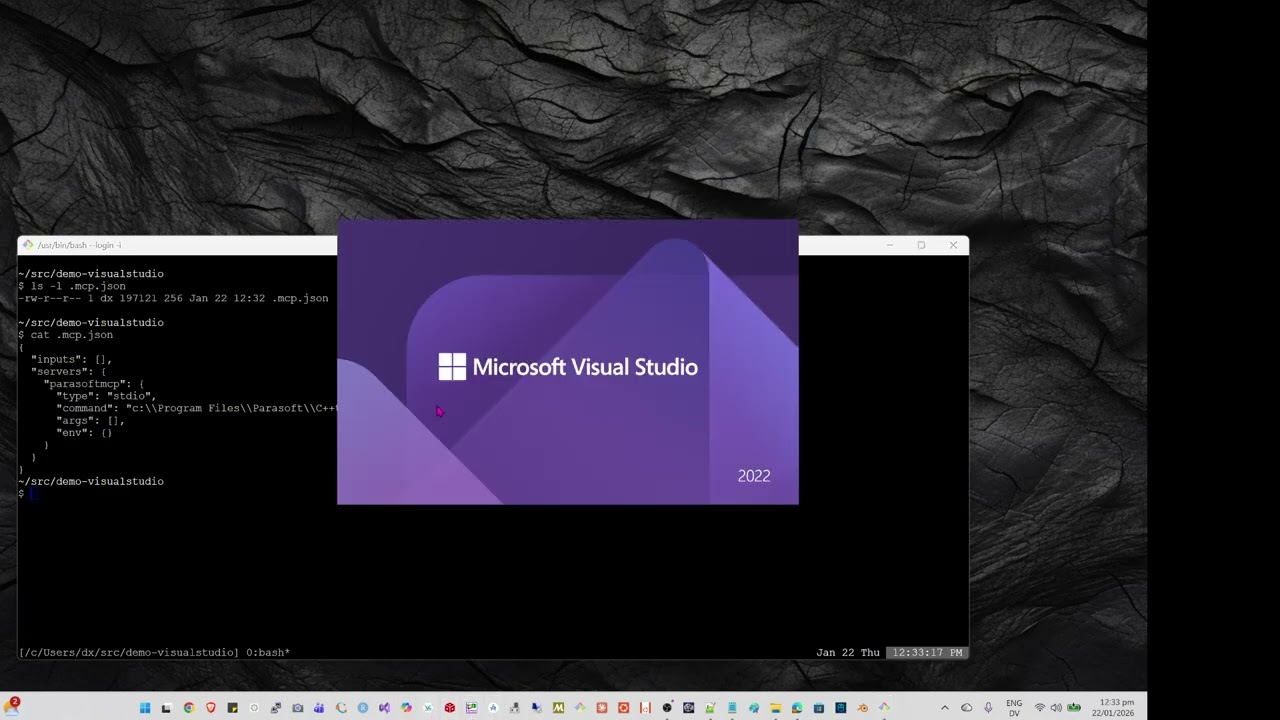The width and height of the screenshot is (1280, 720).
Task: Open the olive M app icon
Action: (558, 708)
